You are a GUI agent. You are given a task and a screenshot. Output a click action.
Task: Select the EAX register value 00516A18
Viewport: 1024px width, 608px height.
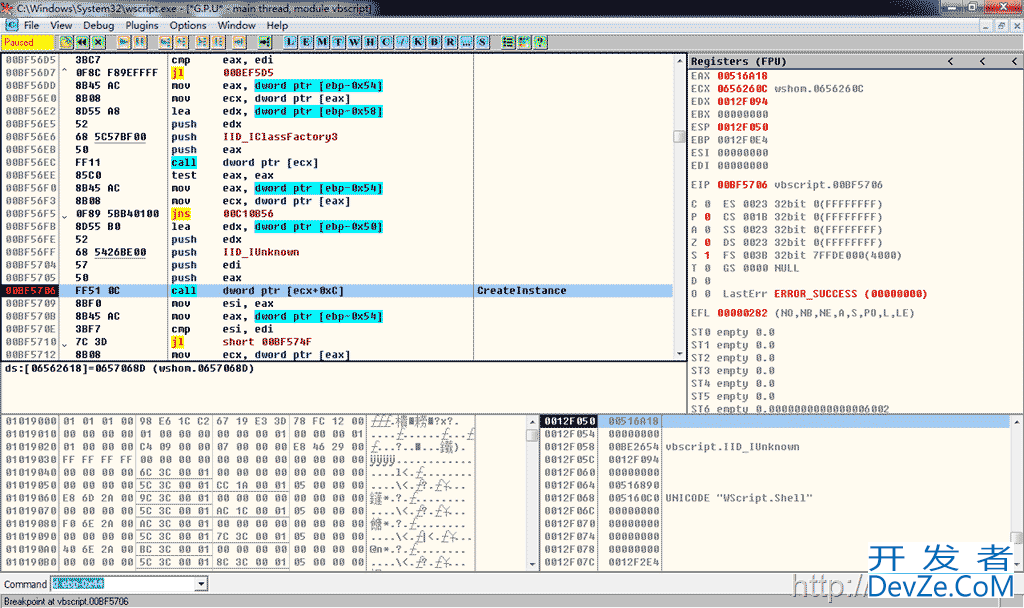[x=742, y=76]
